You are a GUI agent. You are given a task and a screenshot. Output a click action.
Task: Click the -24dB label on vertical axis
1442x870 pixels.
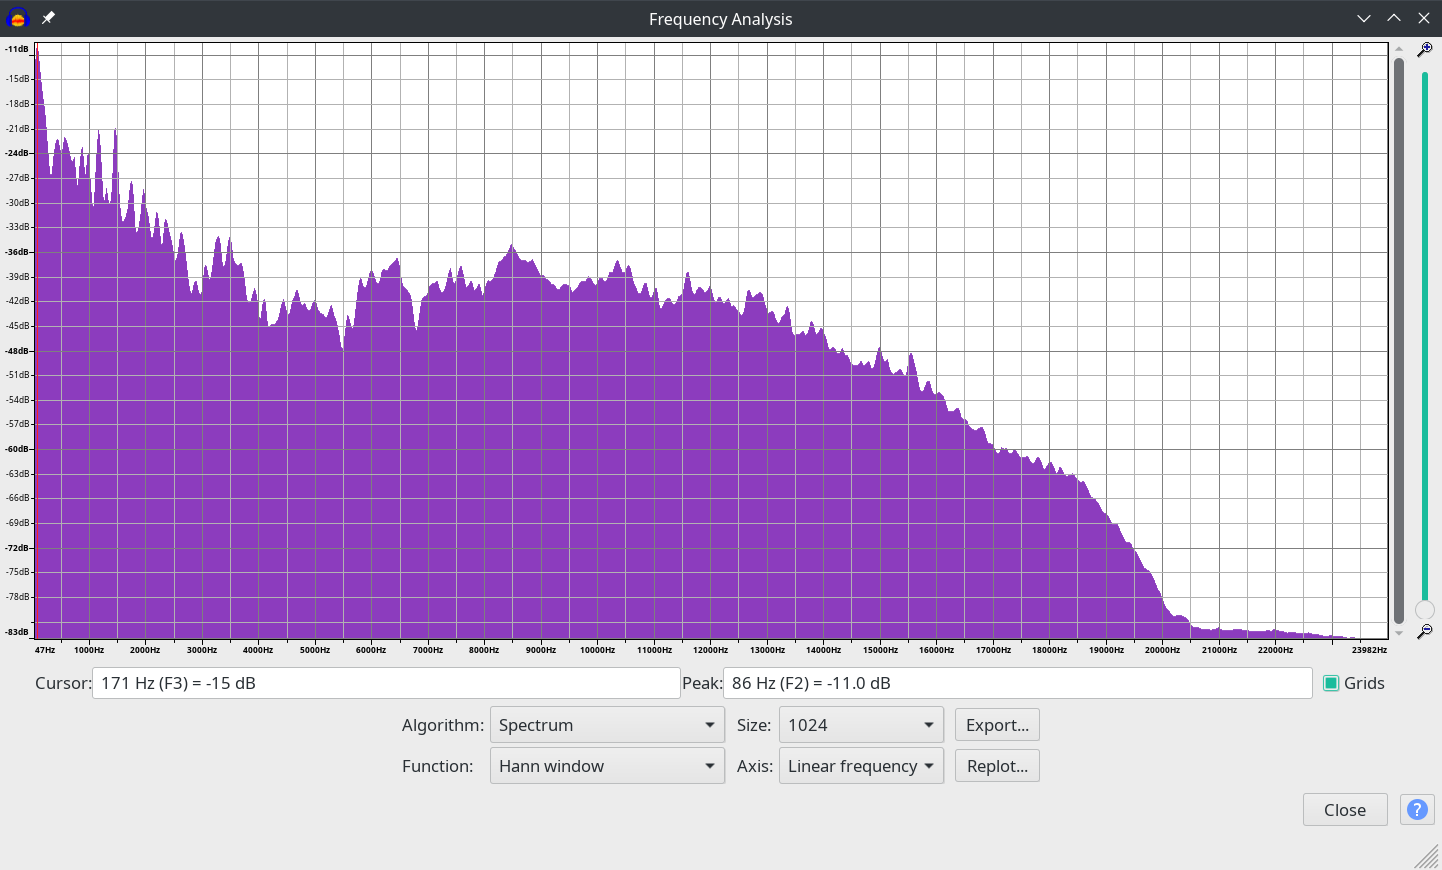tap(18, 153)
